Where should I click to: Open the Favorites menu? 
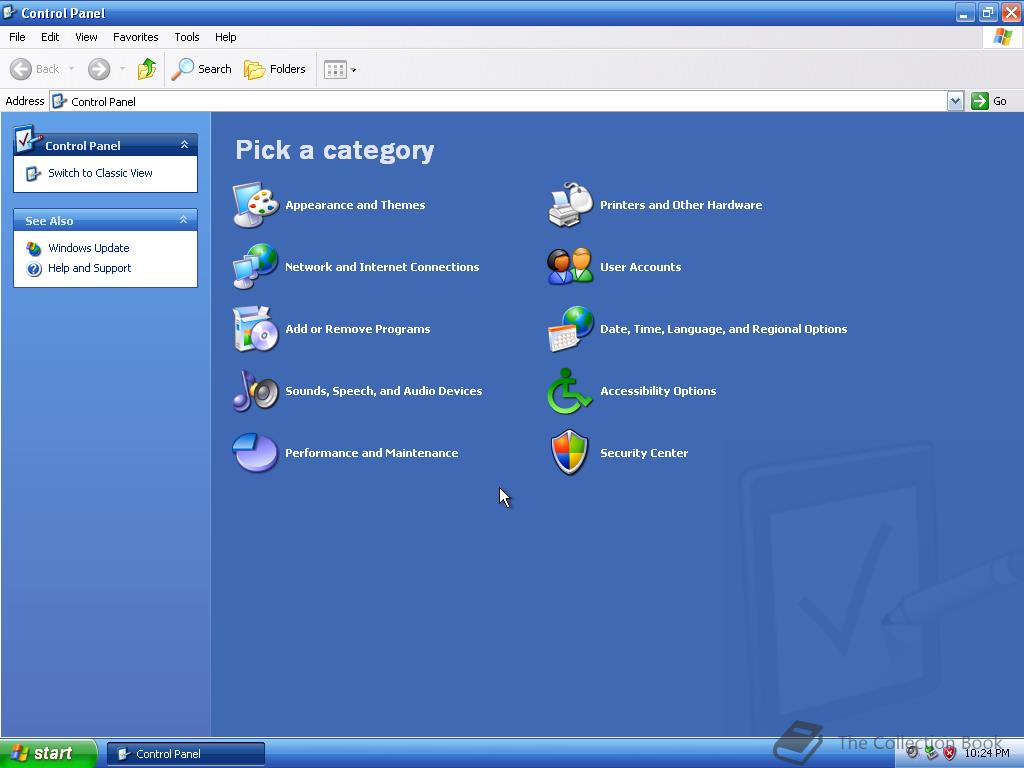[135, 37]
